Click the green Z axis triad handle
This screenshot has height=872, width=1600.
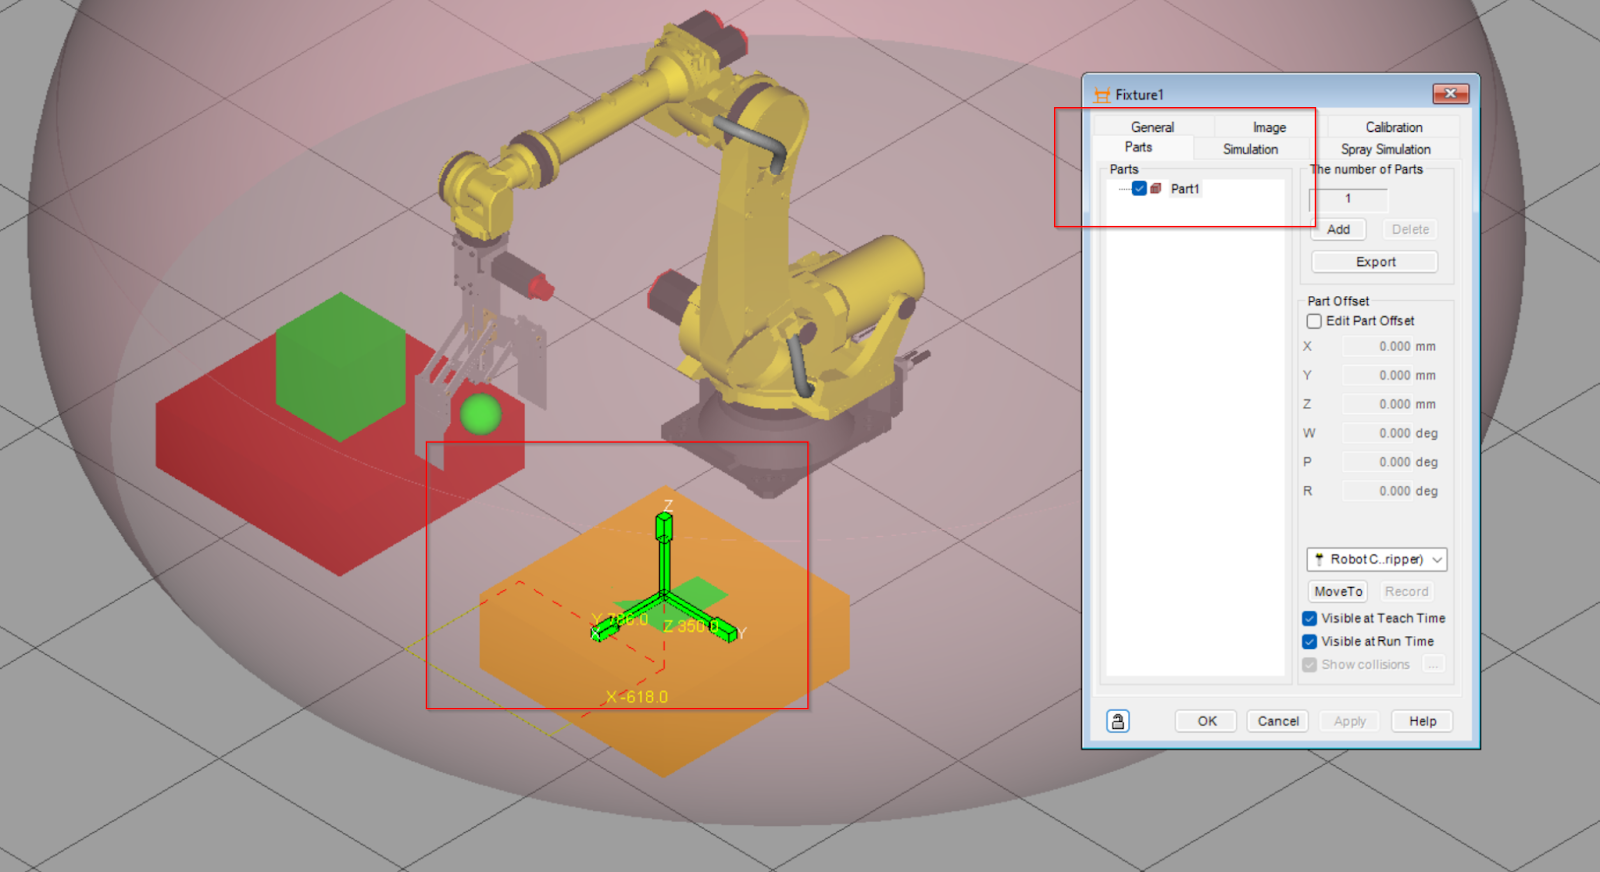(x=664, y=527)
